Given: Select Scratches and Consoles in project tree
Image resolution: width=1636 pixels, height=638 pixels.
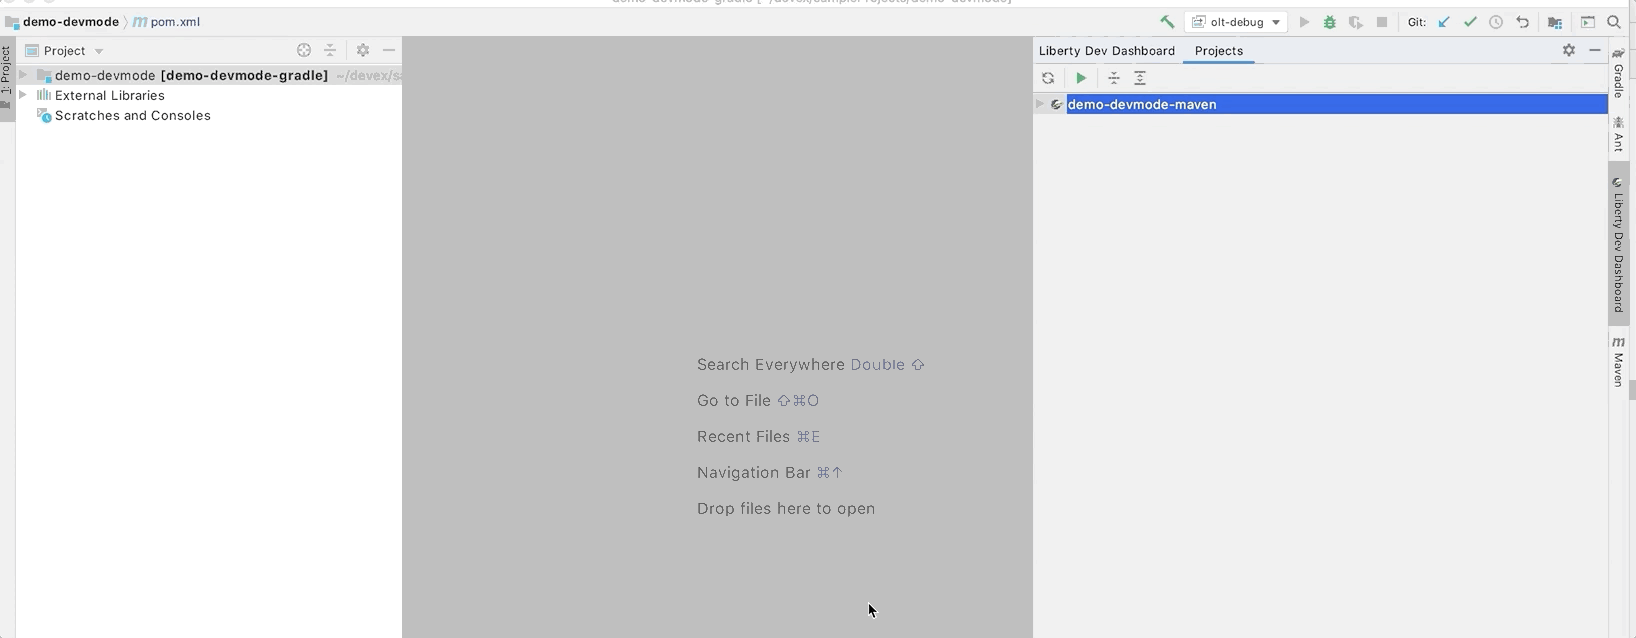Looking at the screenshot, I should 132,115.
